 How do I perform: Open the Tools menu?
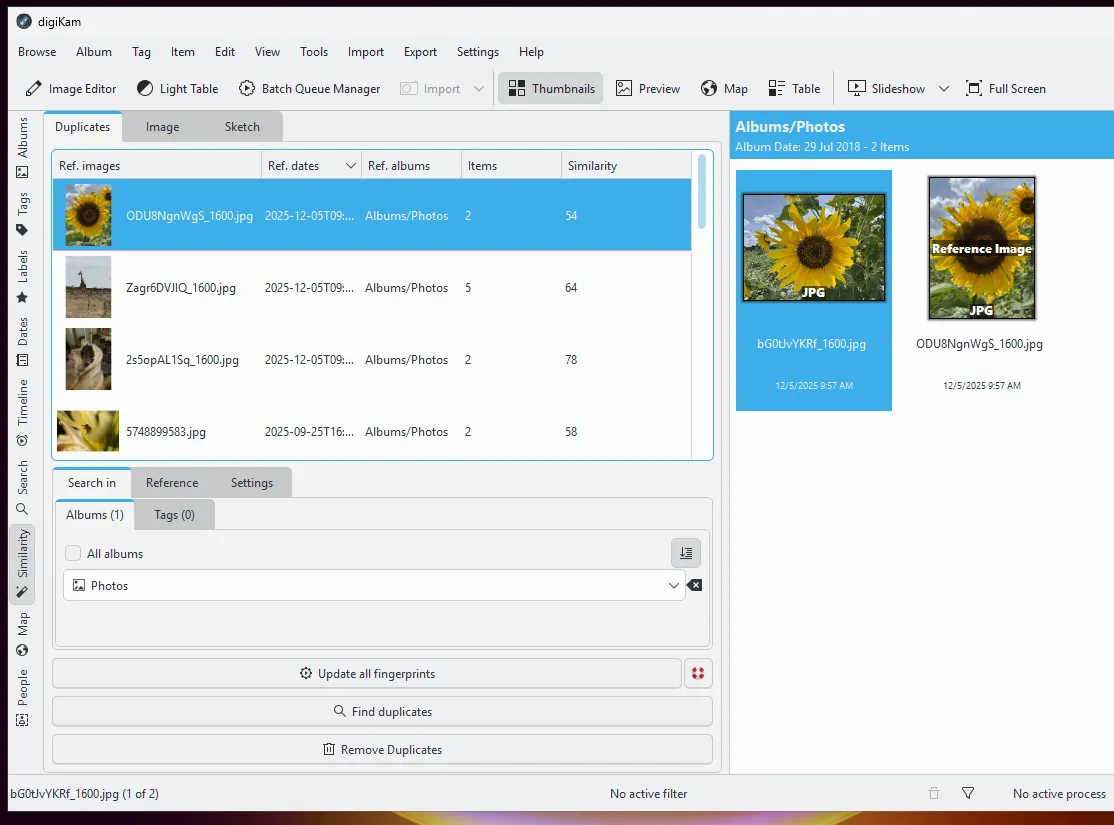point(314,52)
